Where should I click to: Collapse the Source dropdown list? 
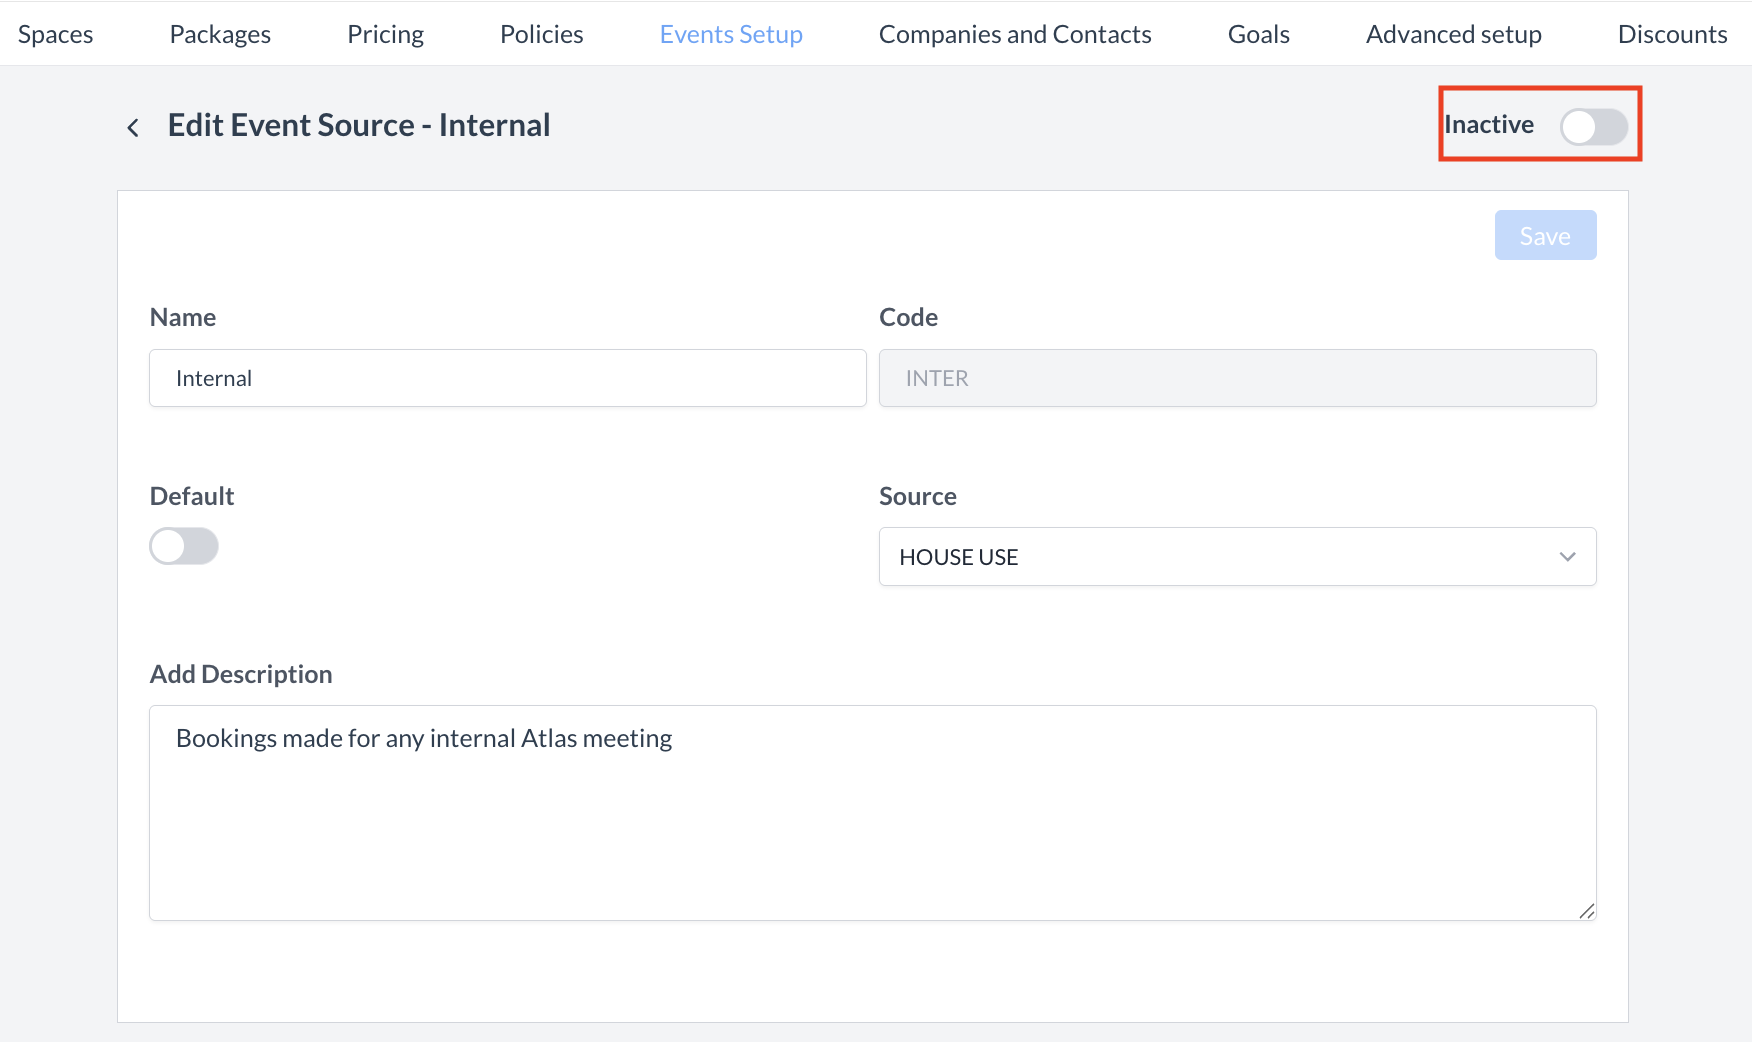click(x=1567, y=557)
